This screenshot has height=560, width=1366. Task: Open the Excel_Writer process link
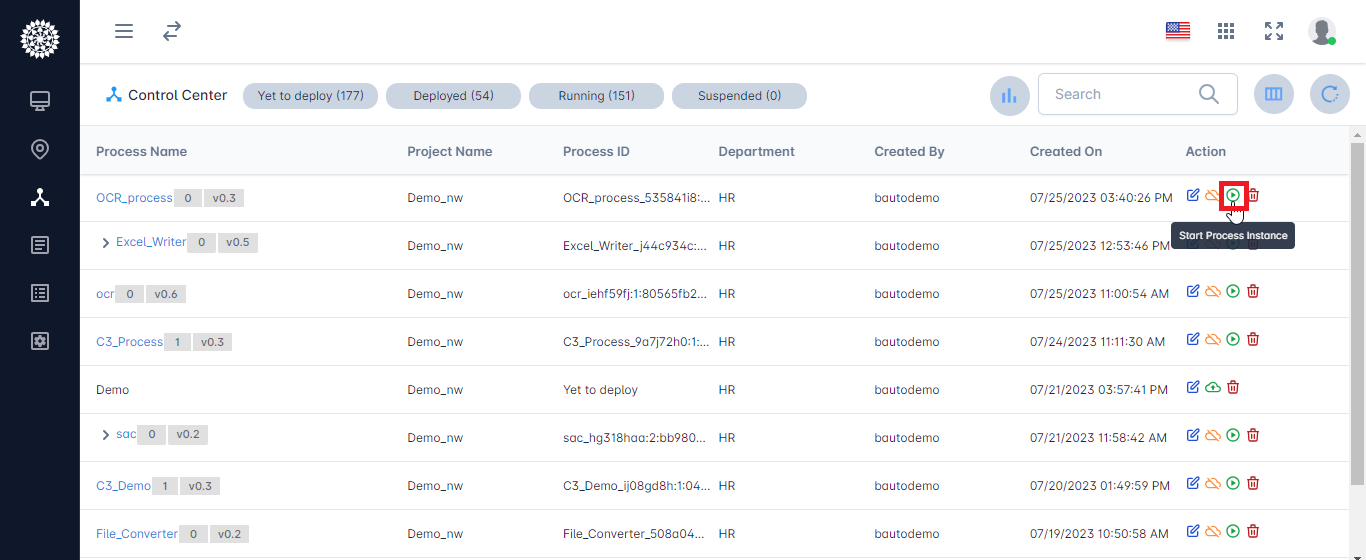click(151, 242)
